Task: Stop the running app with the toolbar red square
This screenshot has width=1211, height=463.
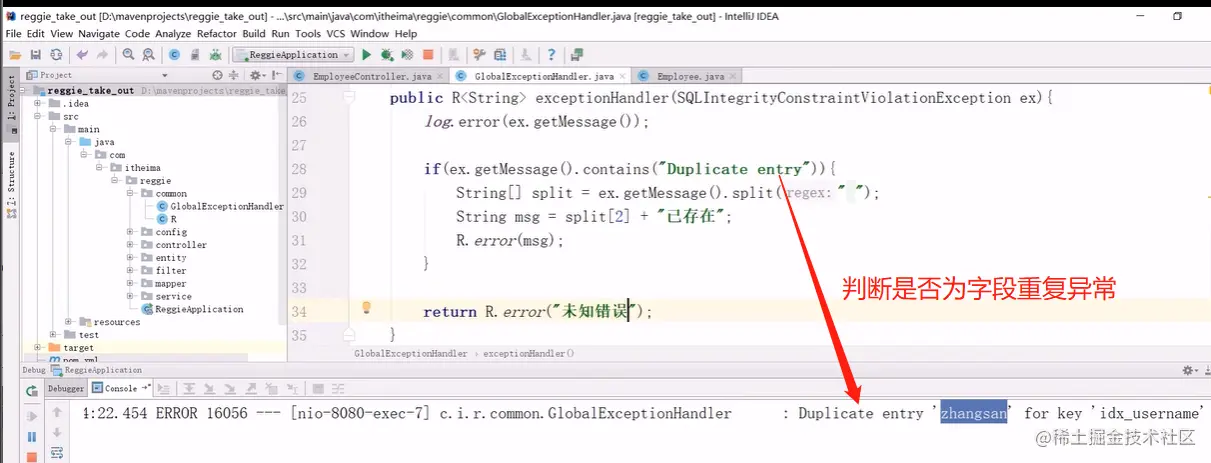Action: (x=428, y=55)
